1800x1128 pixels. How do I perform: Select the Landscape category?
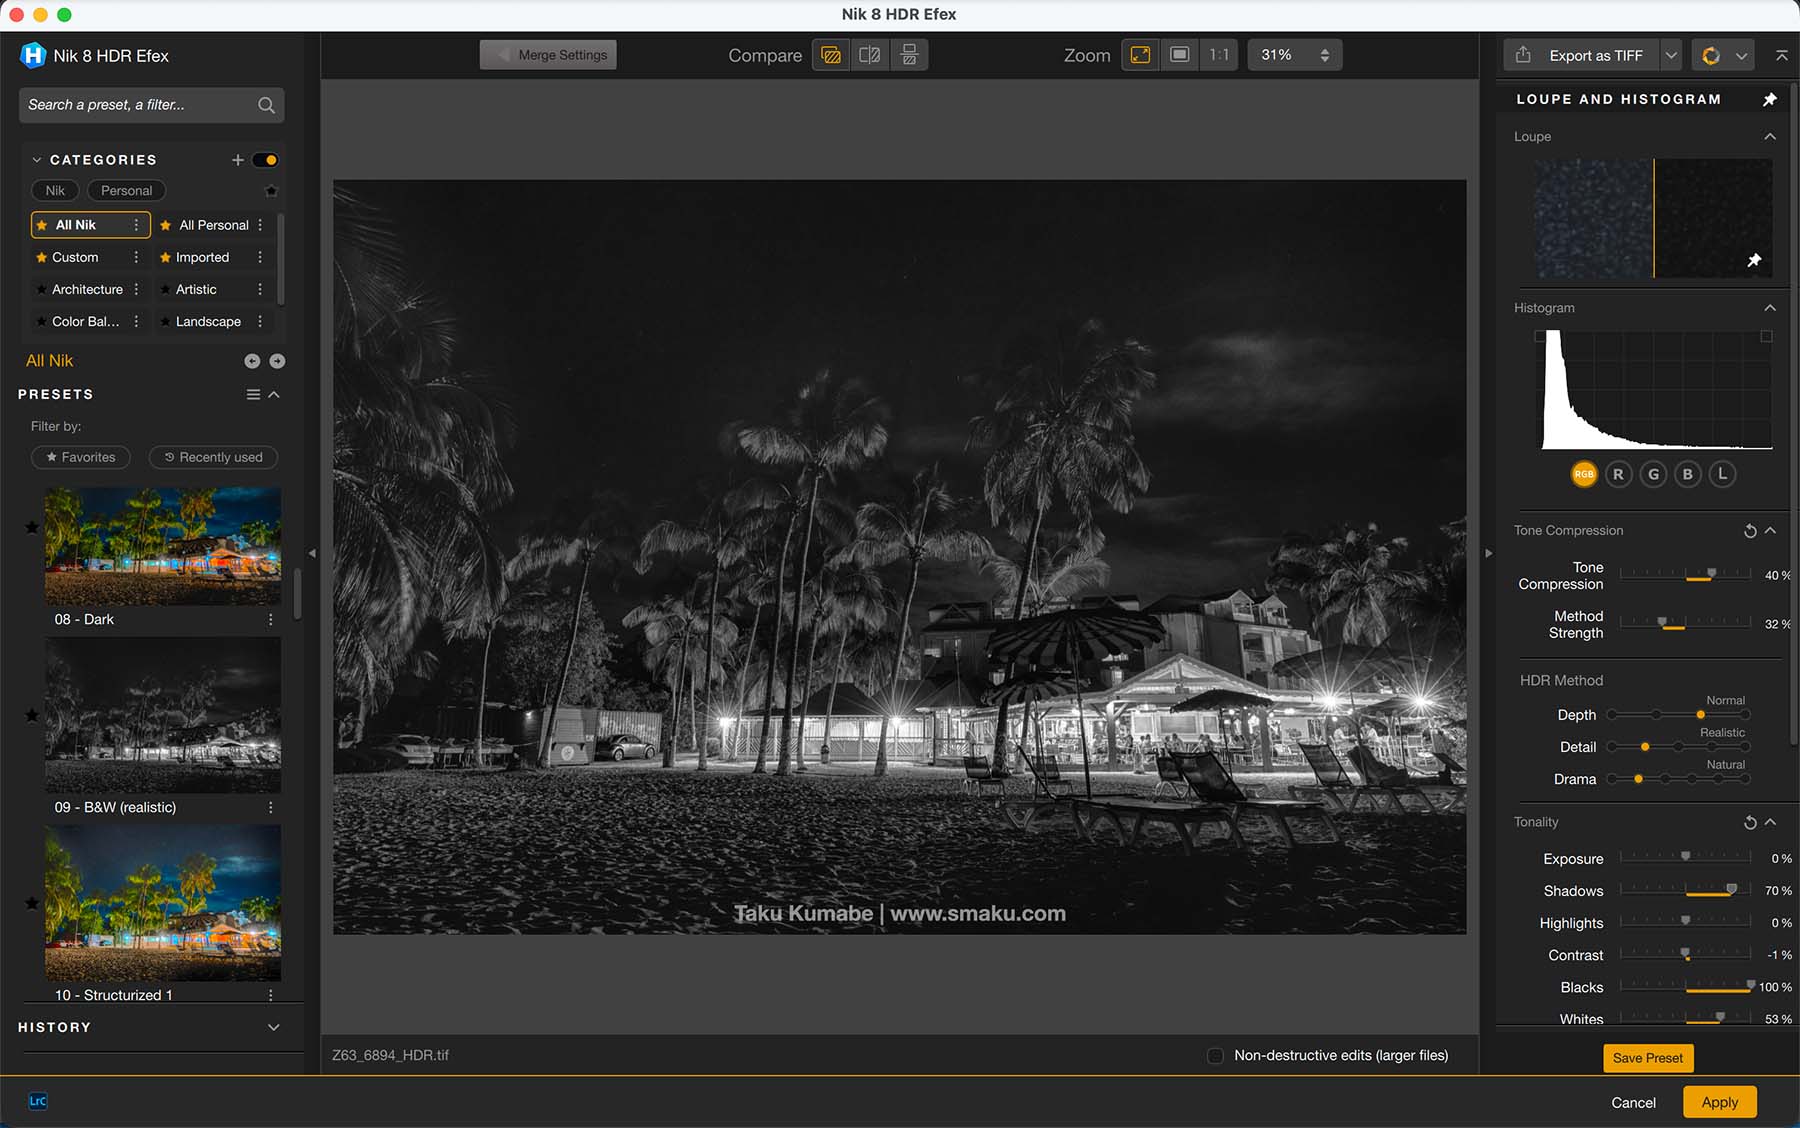pos(208,322)
